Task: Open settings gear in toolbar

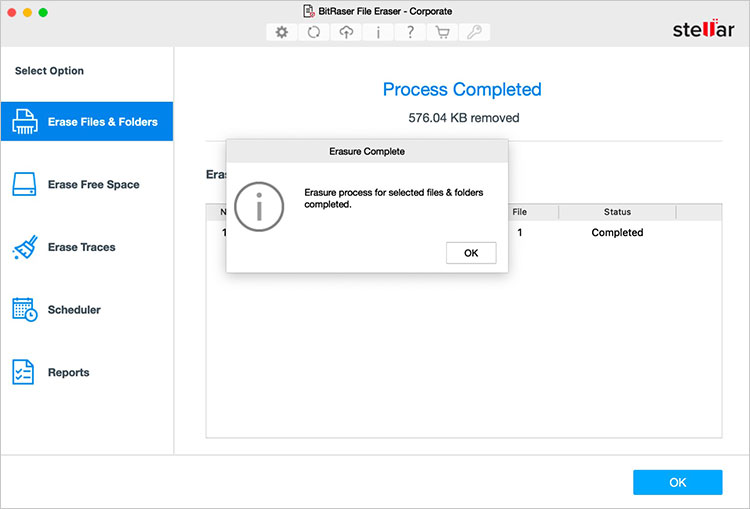Action: [x=282, y=32]
